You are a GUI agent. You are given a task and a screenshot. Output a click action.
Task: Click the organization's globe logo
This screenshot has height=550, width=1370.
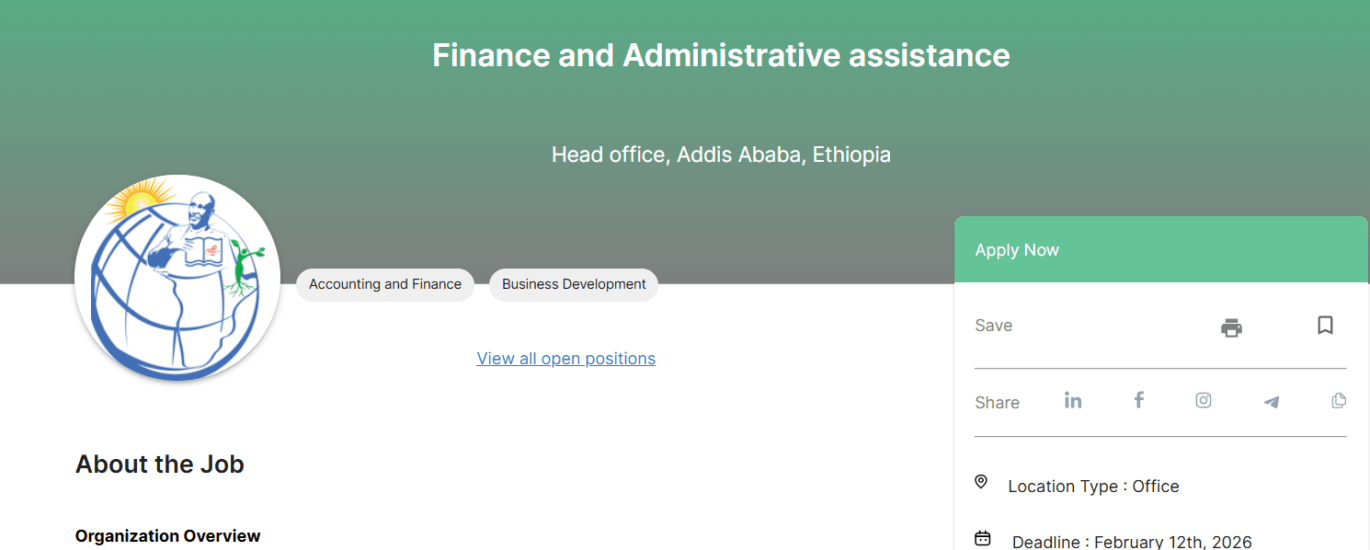177,278
